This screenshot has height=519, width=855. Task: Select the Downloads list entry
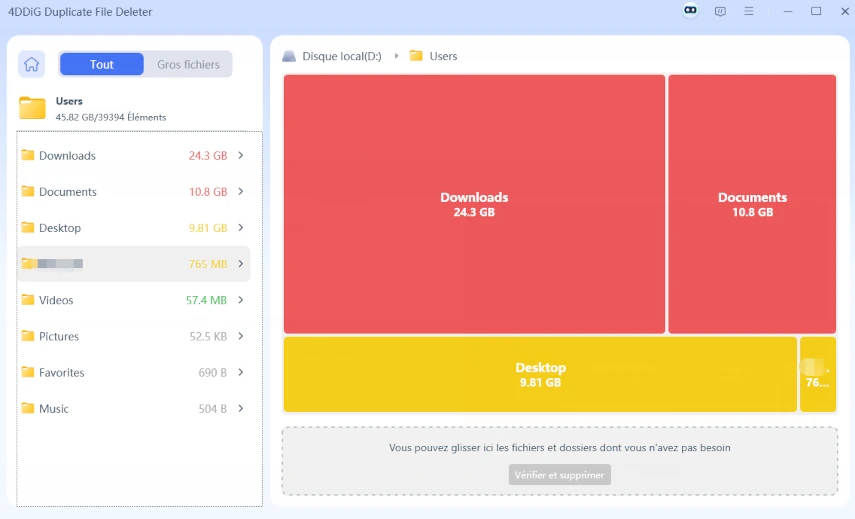134,155
